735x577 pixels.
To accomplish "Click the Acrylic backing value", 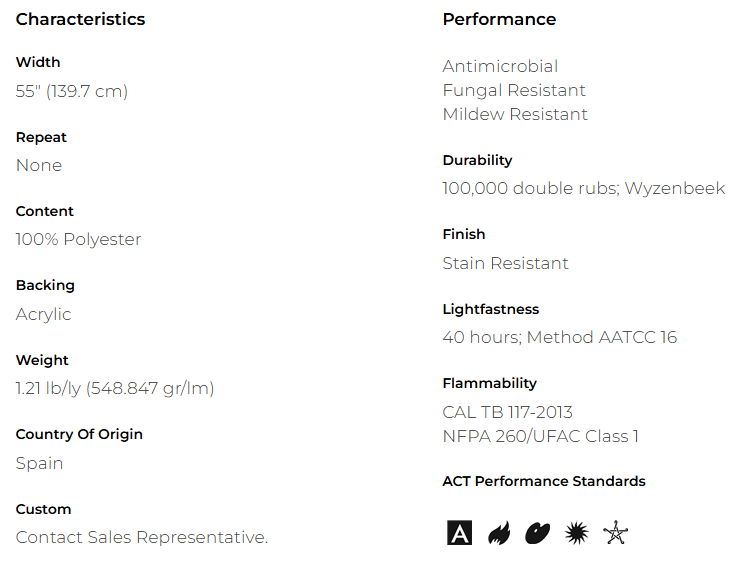I will click(x=44, y=314).
